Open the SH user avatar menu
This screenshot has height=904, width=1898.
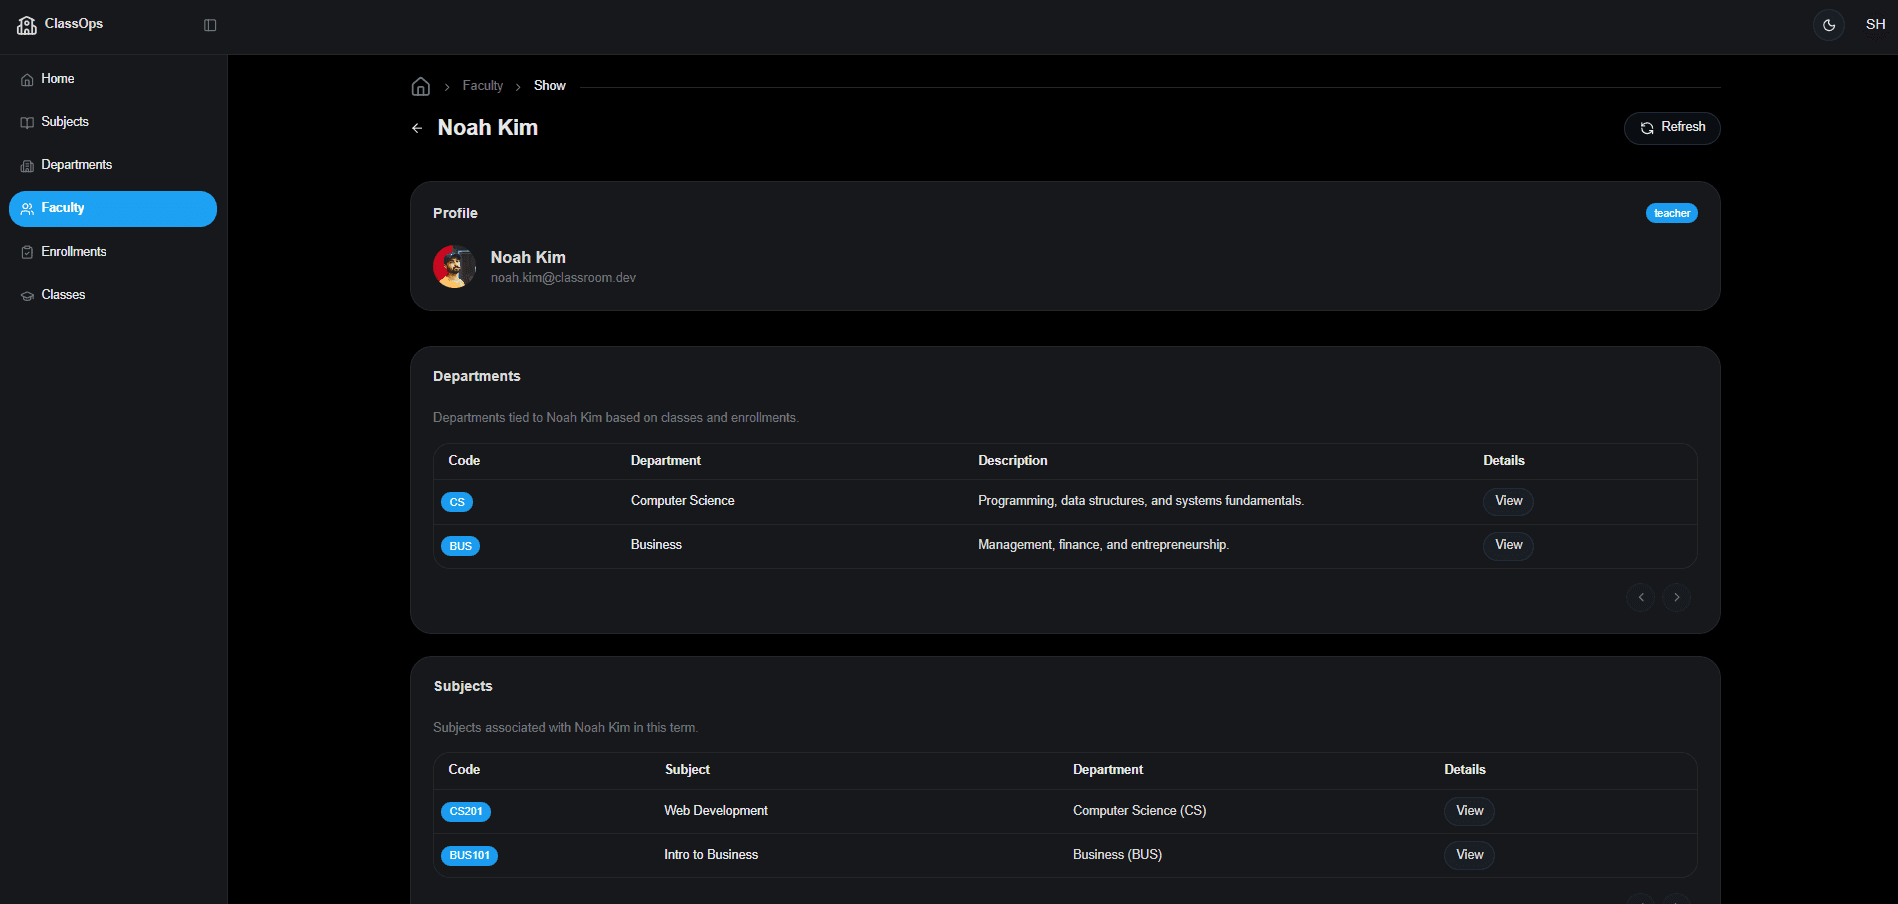[1876, 25]
